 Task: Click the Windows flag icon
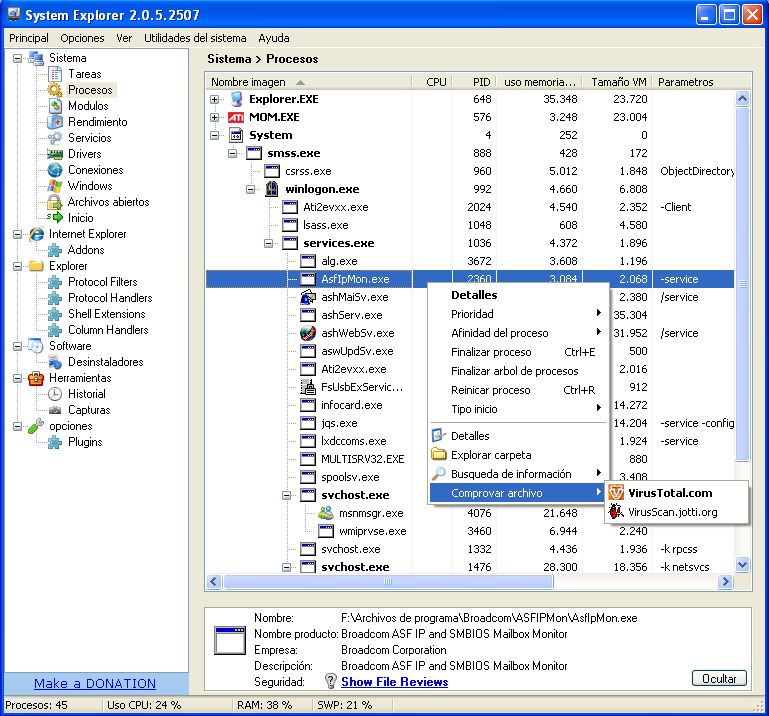point(55,186)
